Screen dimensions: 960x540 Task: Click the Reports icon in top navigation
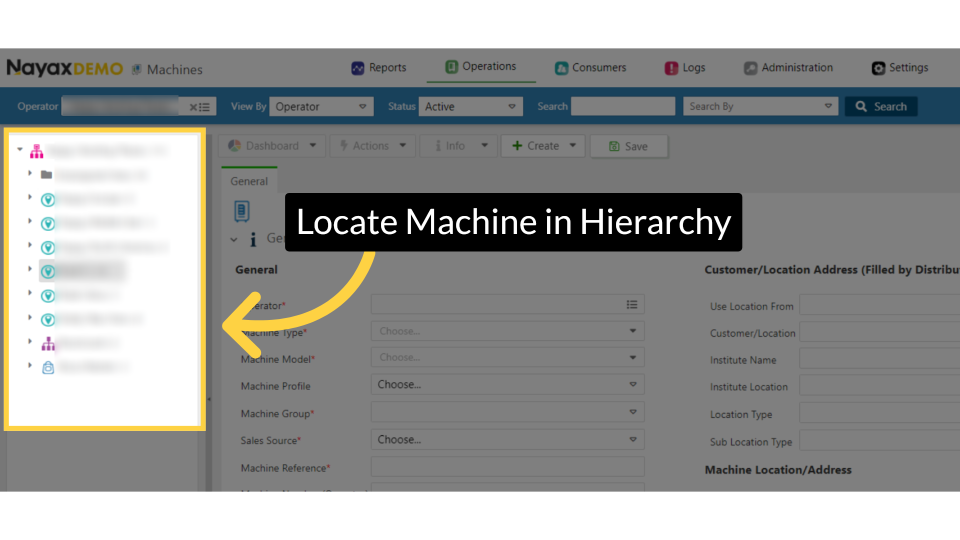pos(358,68)
